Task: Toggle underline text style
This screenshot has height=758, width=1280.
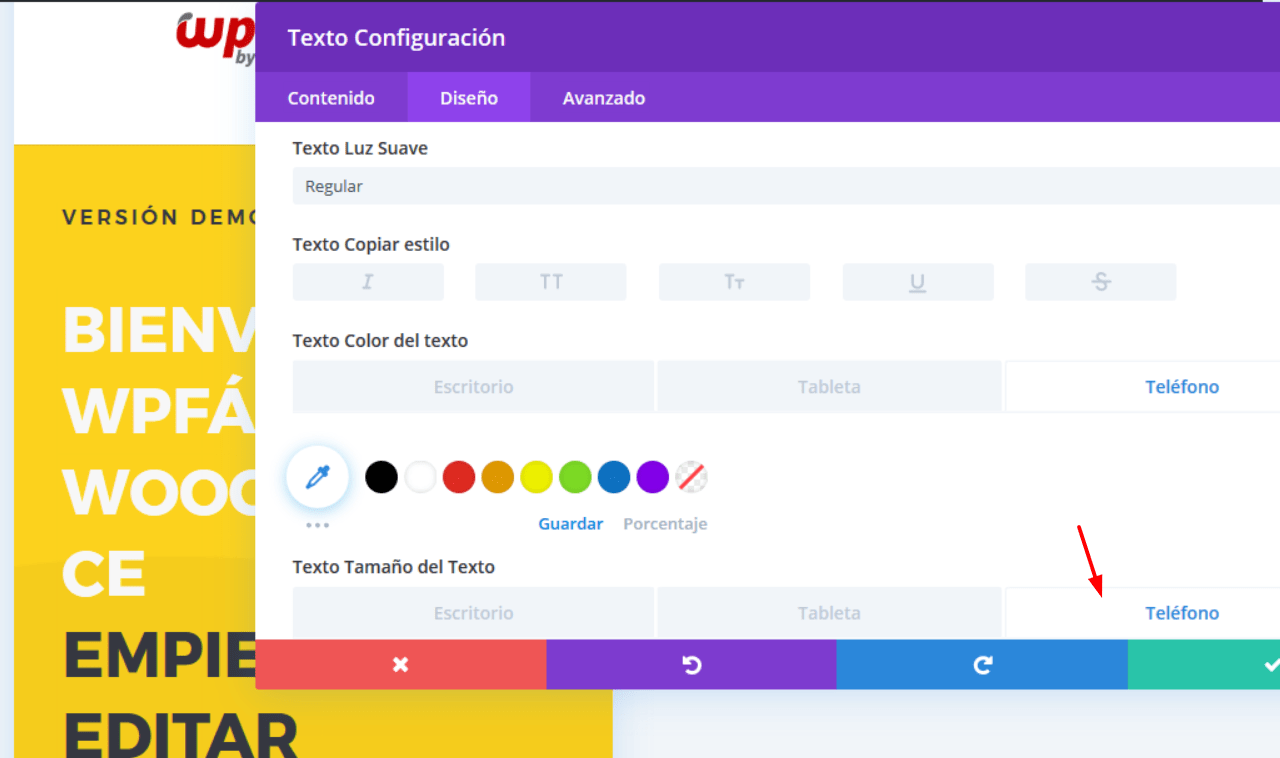Action: click(918, 282)
